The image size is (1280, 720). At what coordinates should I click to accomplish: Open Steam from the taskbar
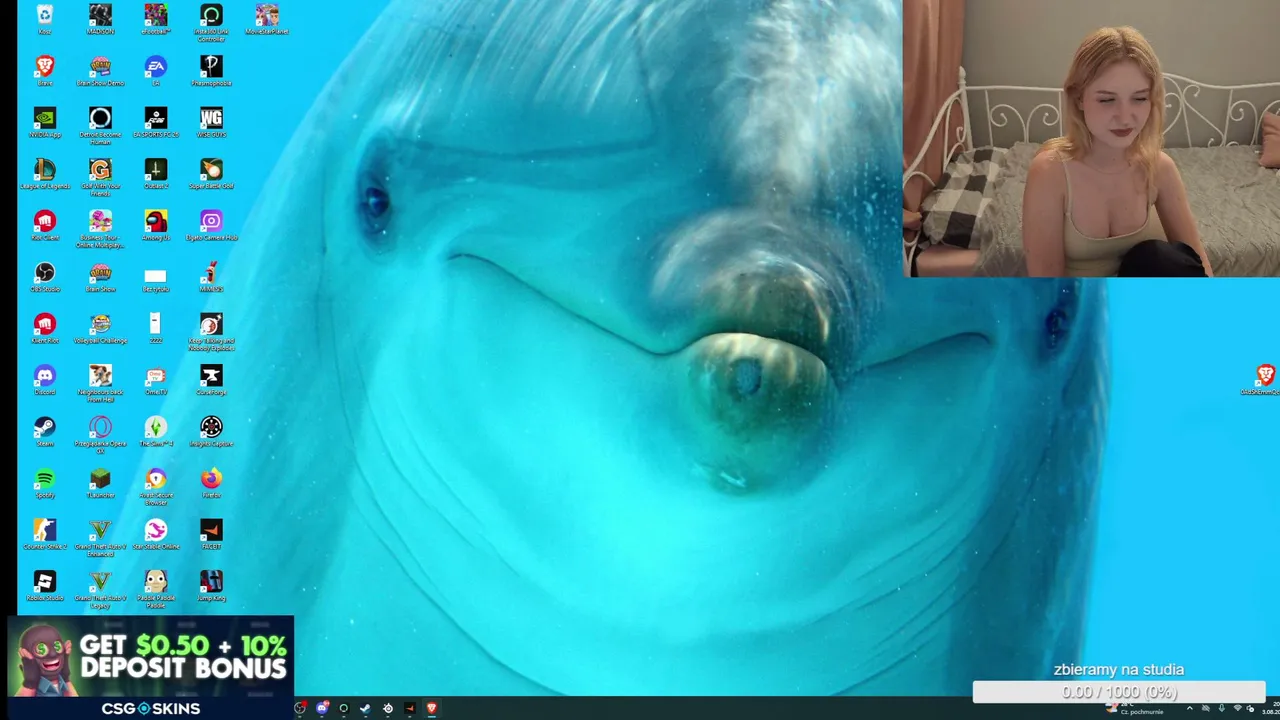click(x=365, y=708)
